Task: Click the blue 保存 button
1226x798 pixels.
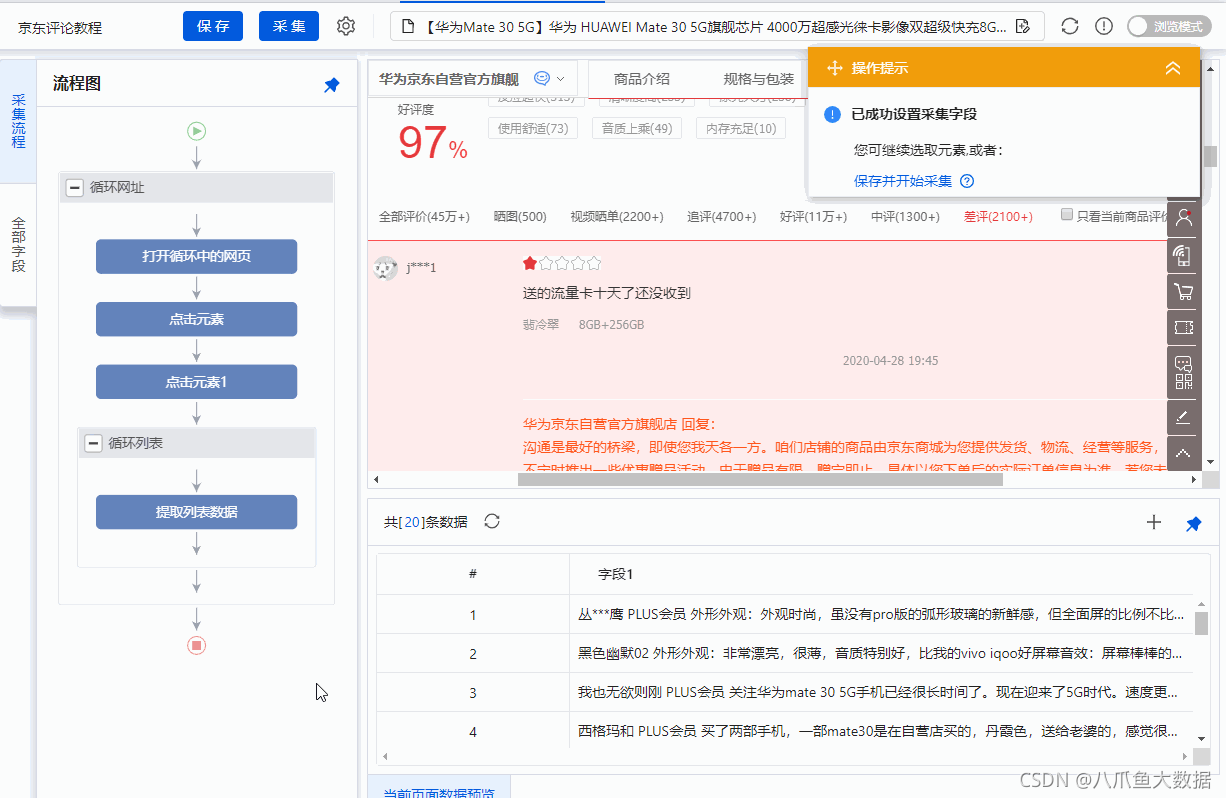Action: point(213,26)
